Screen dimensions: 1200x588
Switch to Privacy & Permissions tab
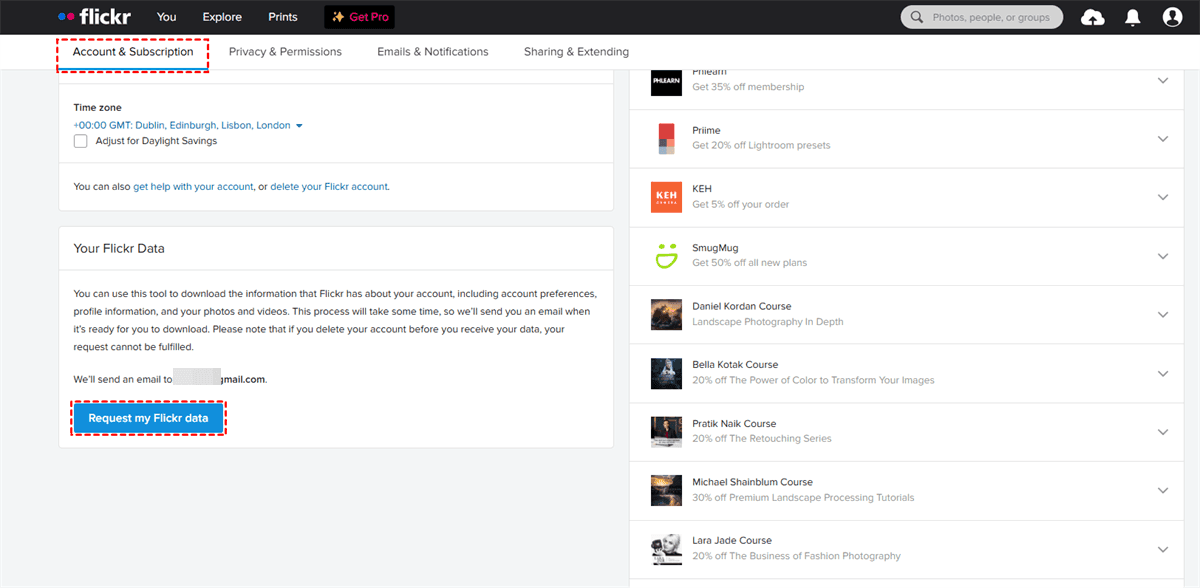[x=285, y=52]
